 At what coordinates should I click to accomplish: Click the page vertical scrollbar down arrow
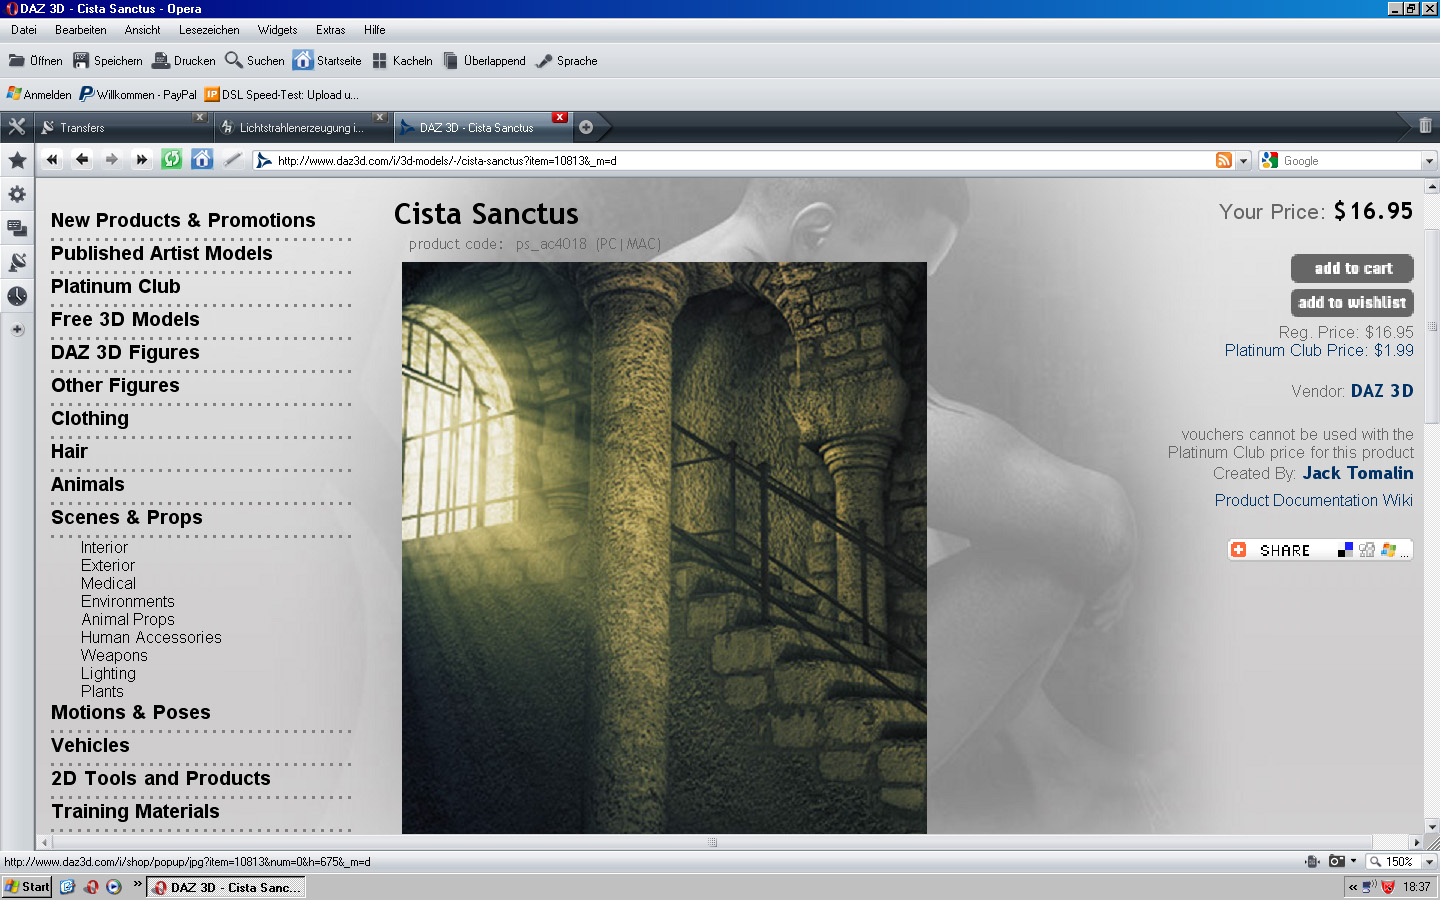point(1432,827)
